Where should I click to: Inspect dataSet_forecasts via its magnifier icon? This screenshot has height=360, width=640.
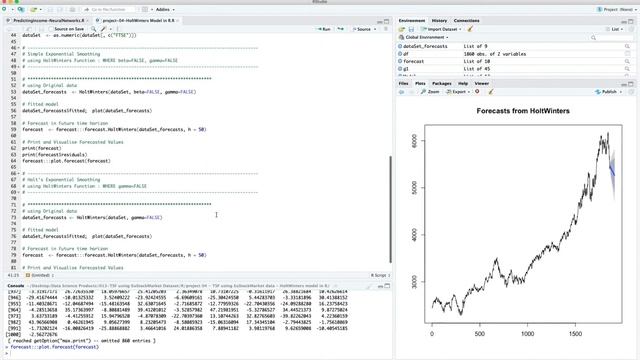pyautogui.click(x=627, y=46)
